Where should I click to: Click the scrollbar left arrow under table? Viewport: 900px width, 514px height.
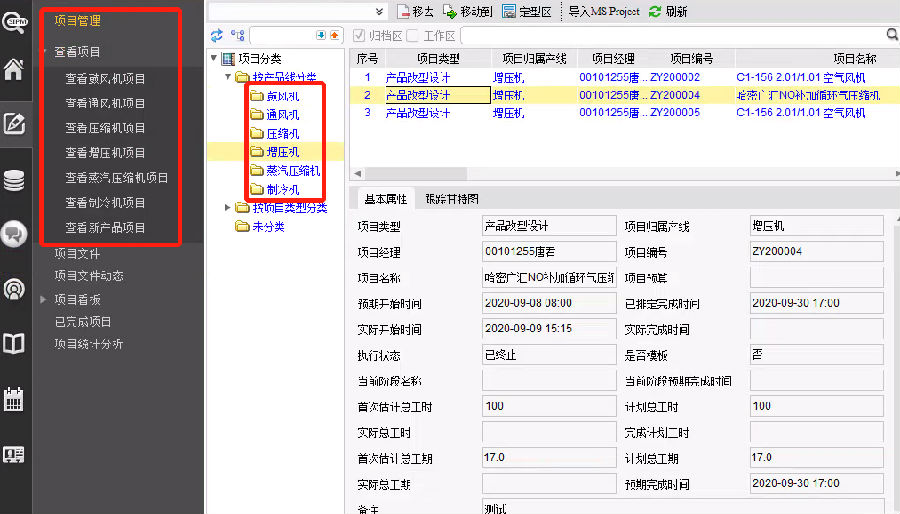click(x=358, y=173)
